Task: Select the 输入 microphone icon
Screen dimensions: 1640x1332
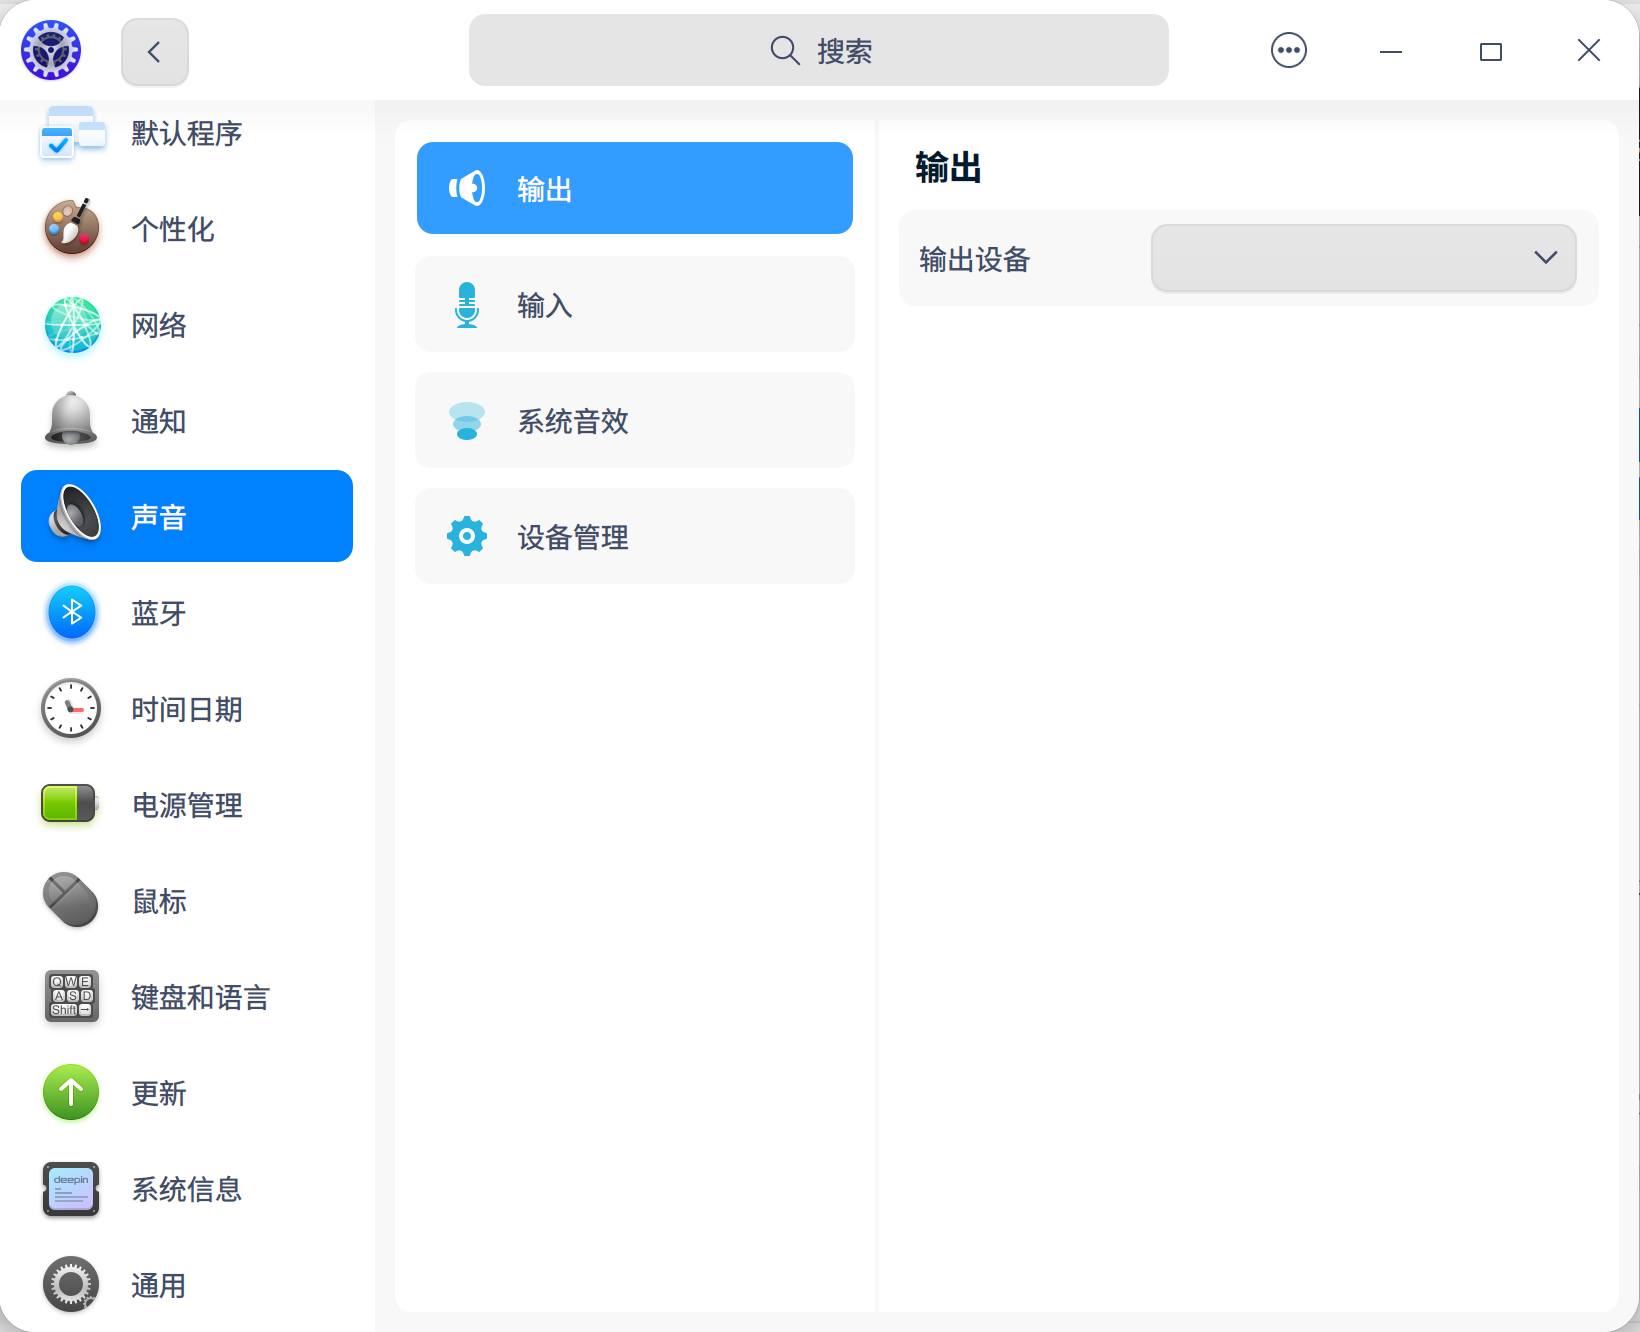Action: (x=466, y=304)
